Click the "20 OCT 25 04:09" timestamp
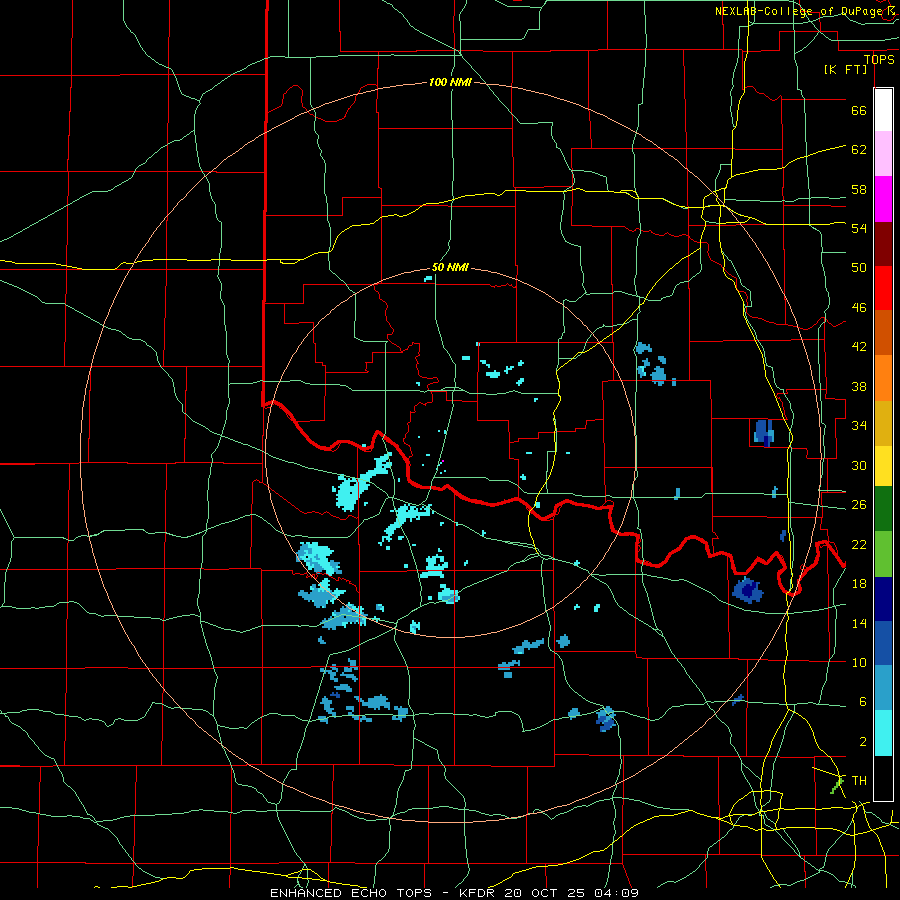The image size is (900, 900). coord(572,893)
